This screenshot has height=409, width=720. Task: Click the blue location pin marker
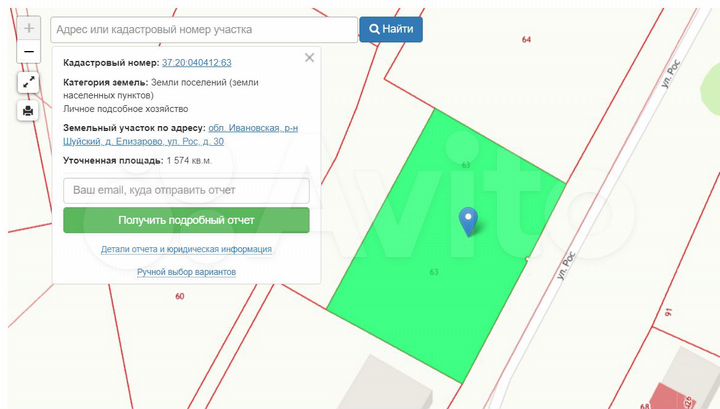click(468, 221)
